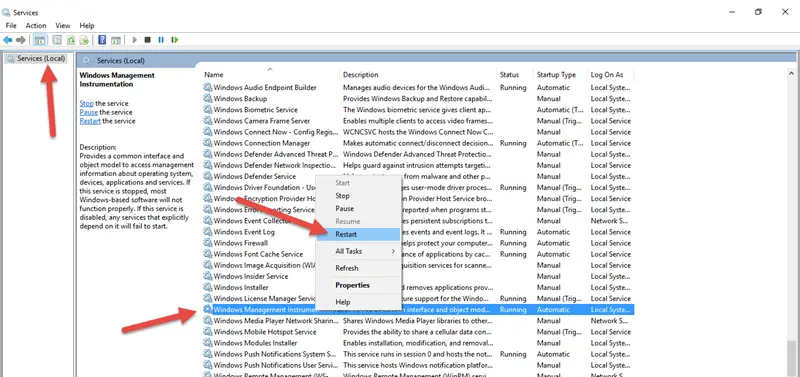The height and width of the screenshot is (377, 800).
Task: Refresh the list using the toolbar Refresh icon
Action: pyautogui.click(x=71, y=40)
